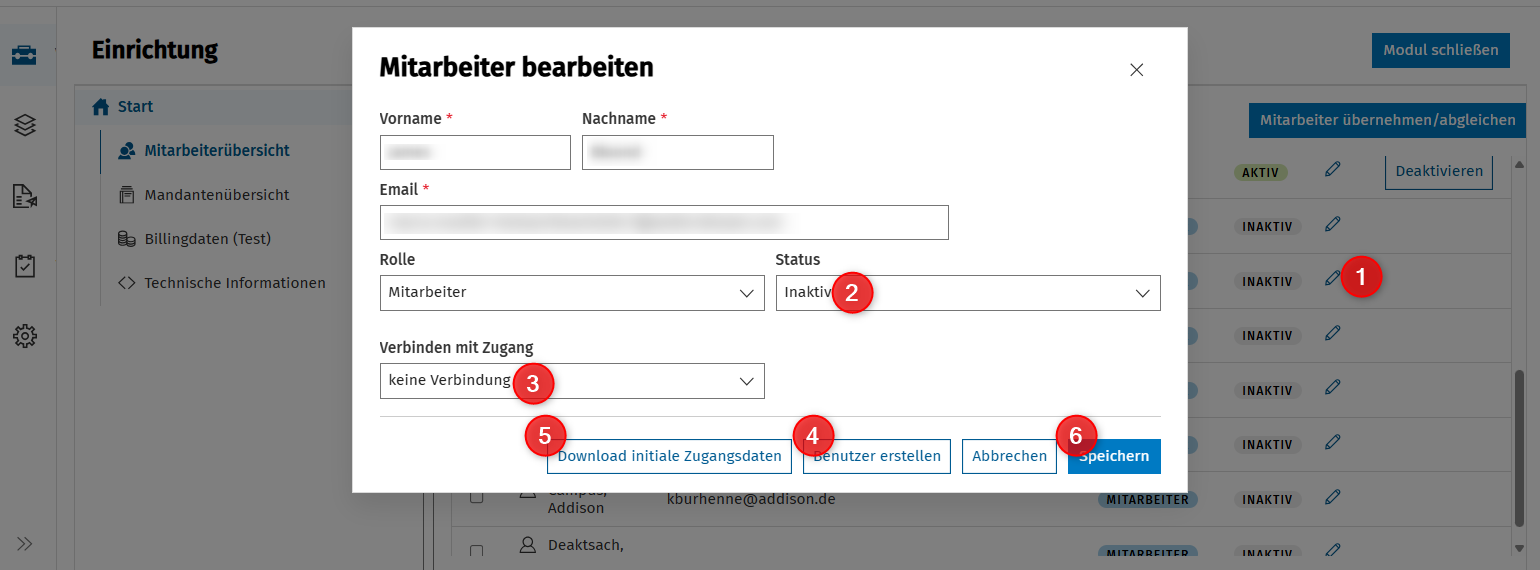Go to Mandantenübersicht in navigation
This screenshot has width=1540, height=570.
click(217, 195)
